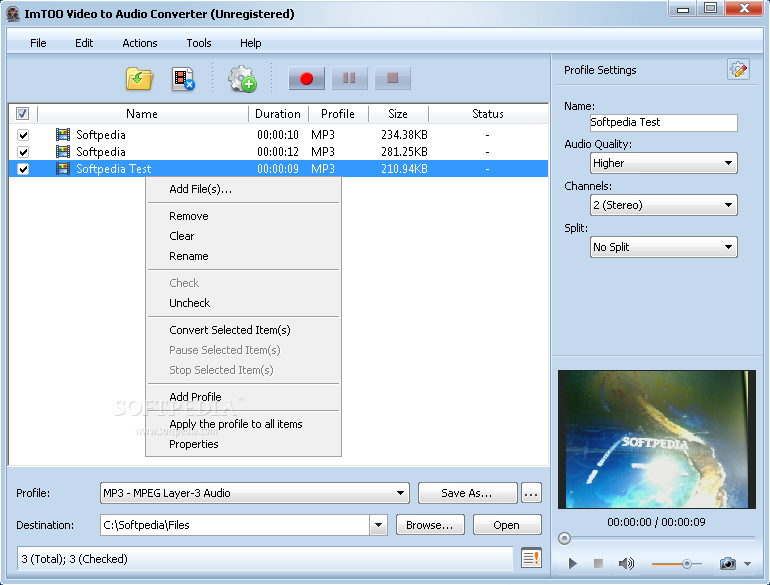Click film icon of the 00:00:12 Softpedia row
770x585 pixels.
pos(63,152)
